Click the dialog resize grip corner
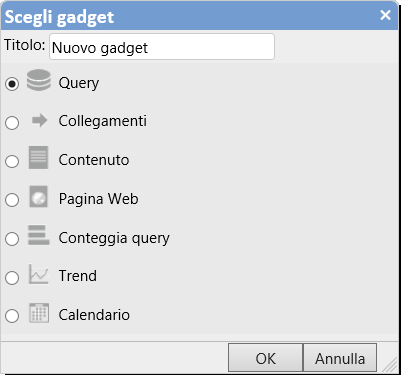The height and width of the screenshot is (375, 401). tap(390, 364)
